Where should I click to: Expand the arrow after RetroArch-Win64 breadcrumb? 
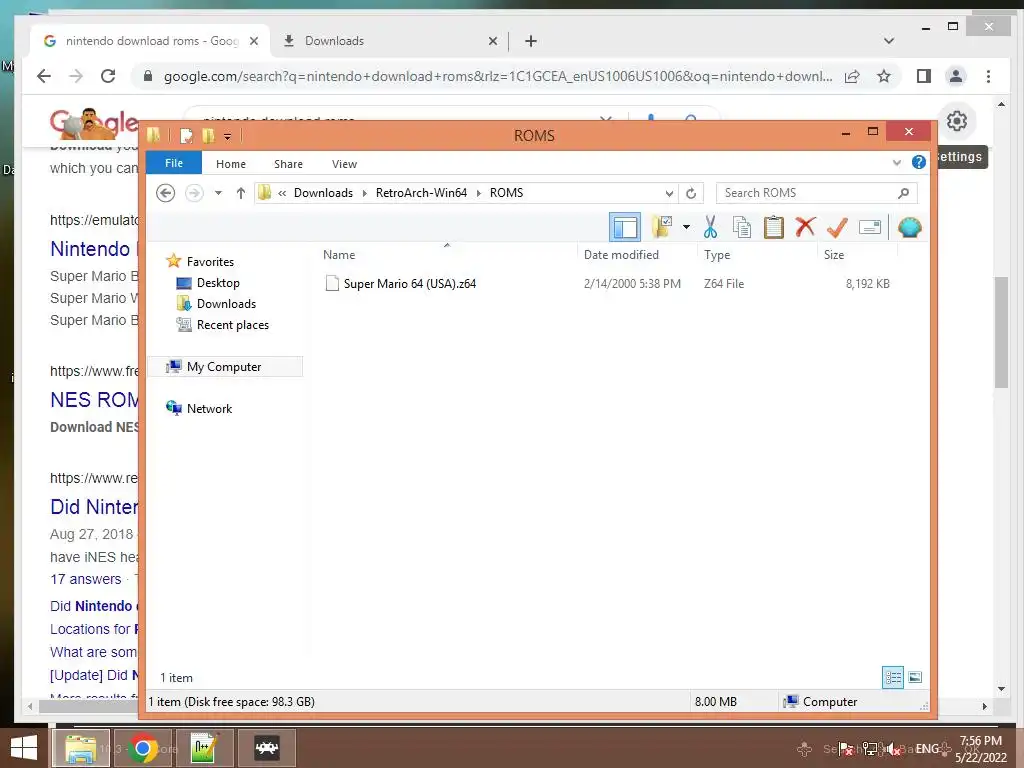(479, 193)
